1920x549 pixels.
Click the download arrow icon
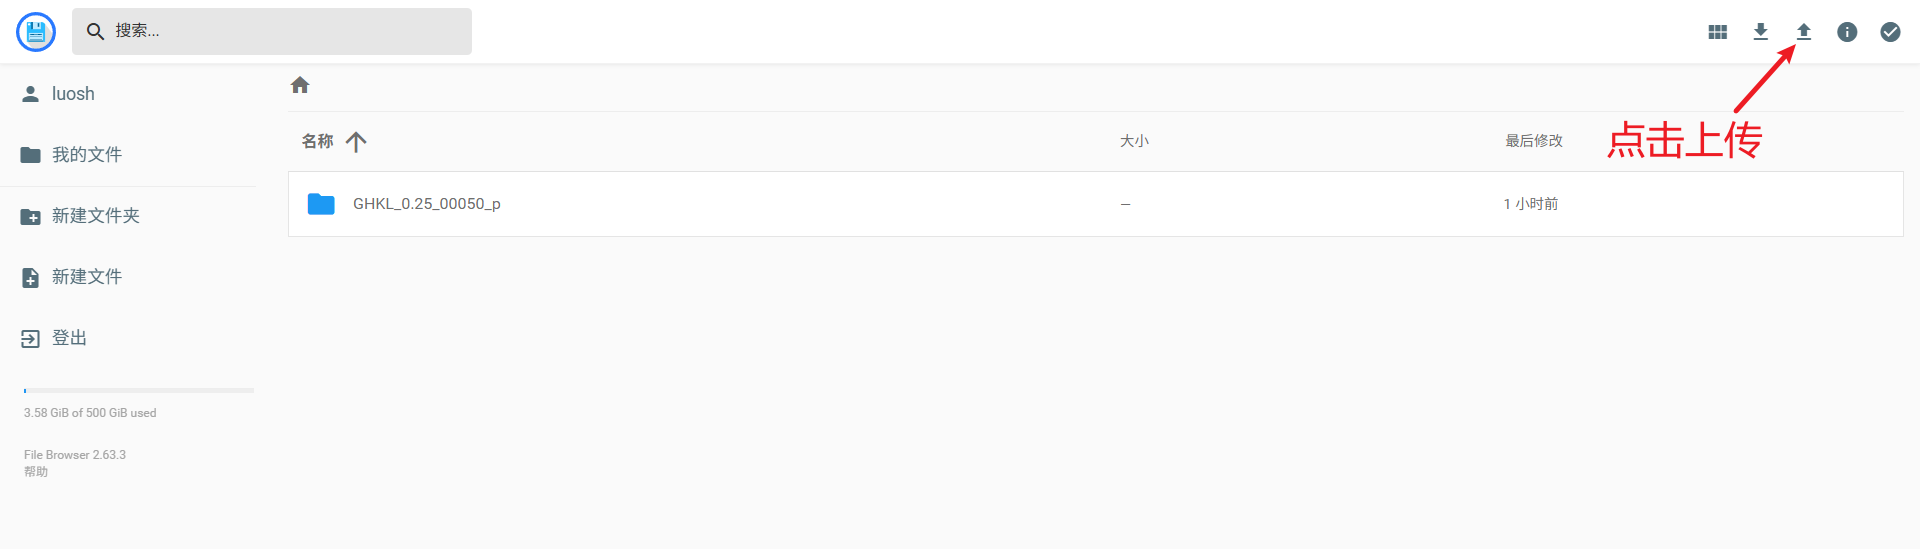coord(1761,32)
